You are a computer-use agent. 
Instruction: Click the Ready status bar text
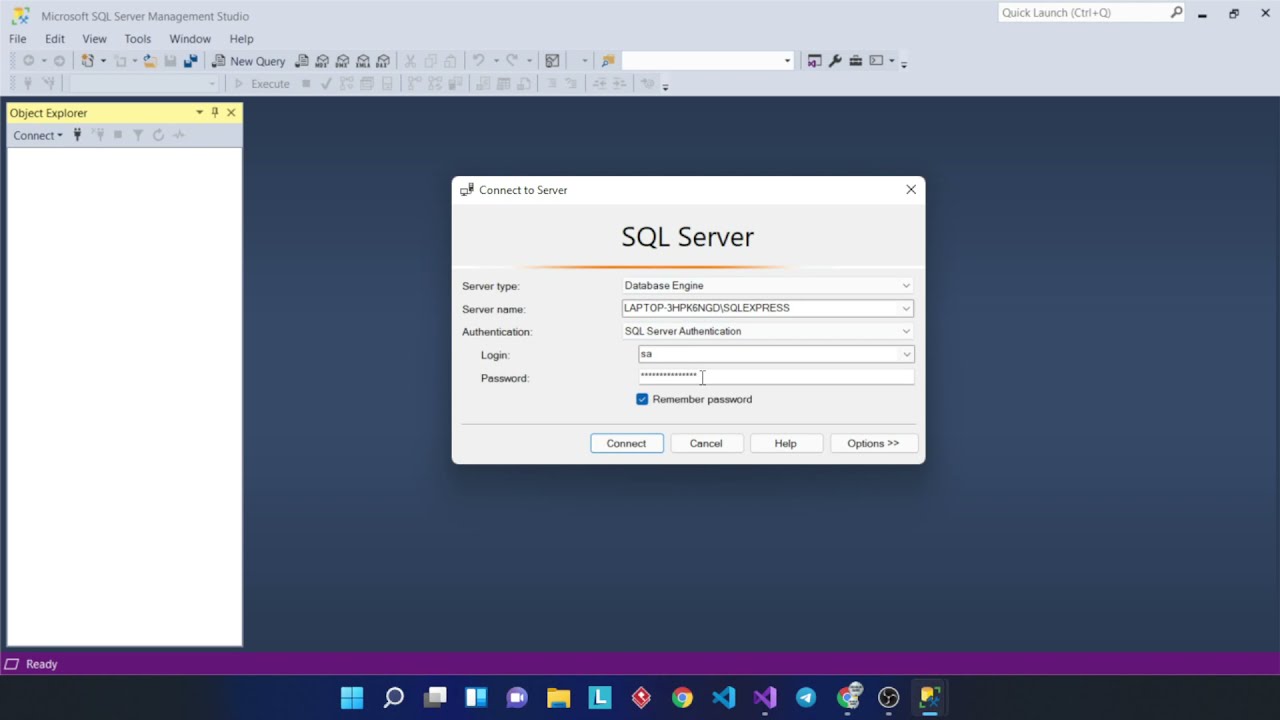coord(42,664)
